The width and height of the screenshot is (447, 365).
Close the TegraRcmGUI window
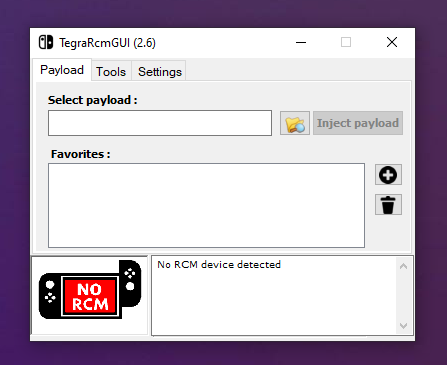point(392,42)
